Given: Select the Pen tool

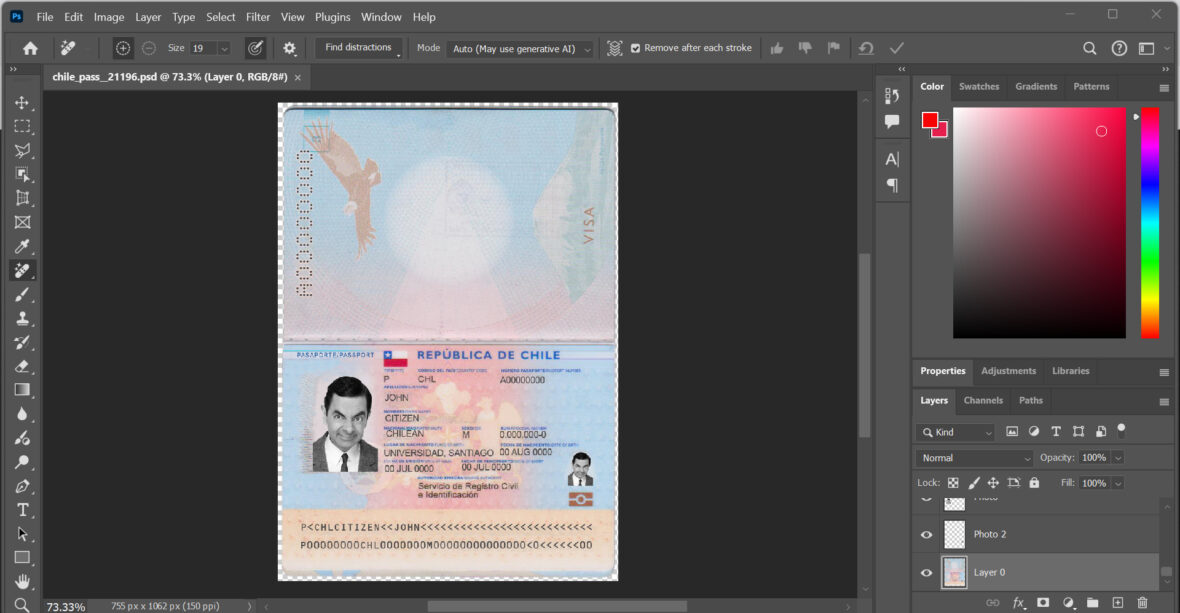Looking at the screenshot, I should point(22,486).
